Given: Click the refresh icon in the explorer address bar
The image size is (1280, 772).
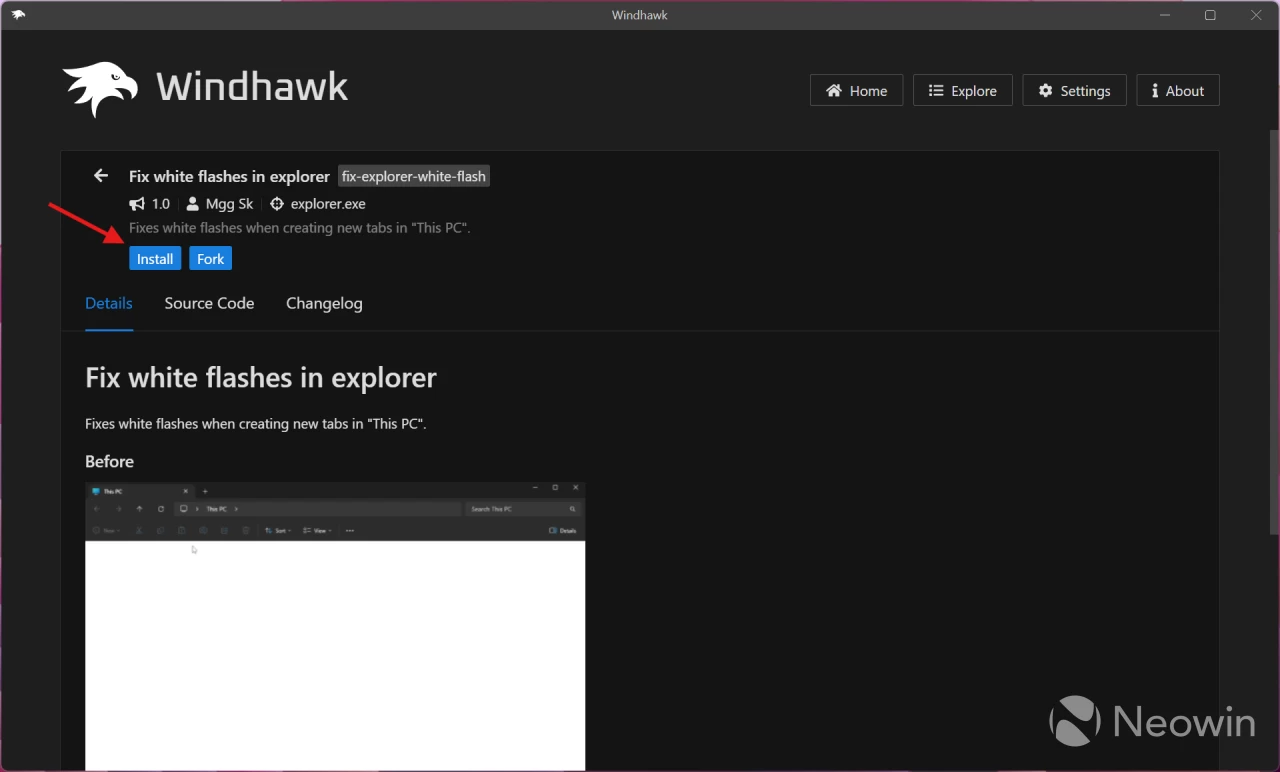Looking at the screenshot, I should coord(160,508).
